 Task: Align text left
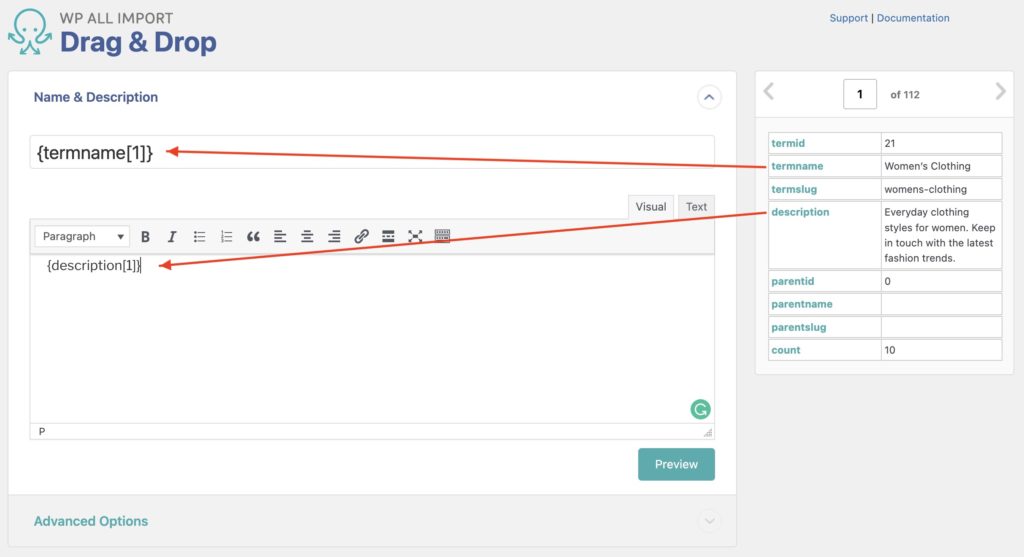(x=280, y=236)
